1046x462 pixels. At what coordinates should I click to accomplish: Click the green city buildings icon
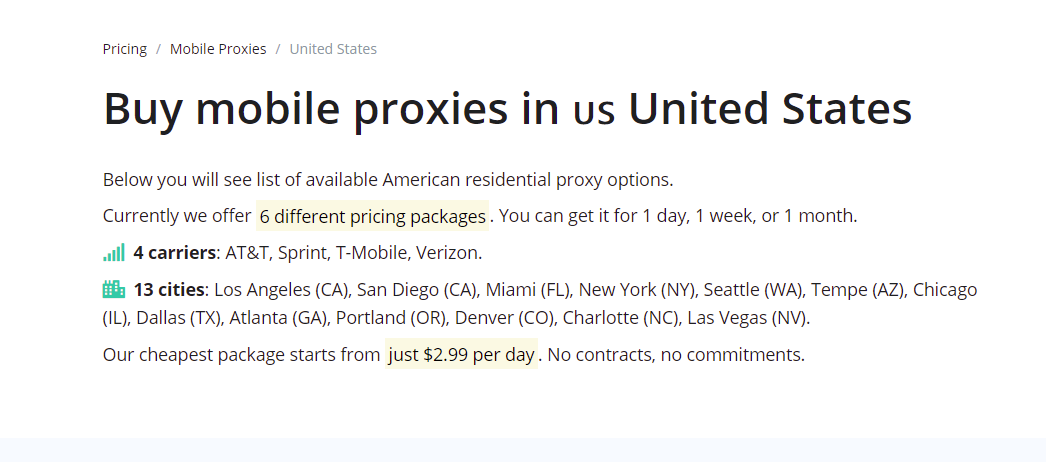pyautogui.click(x=113, y=289)
